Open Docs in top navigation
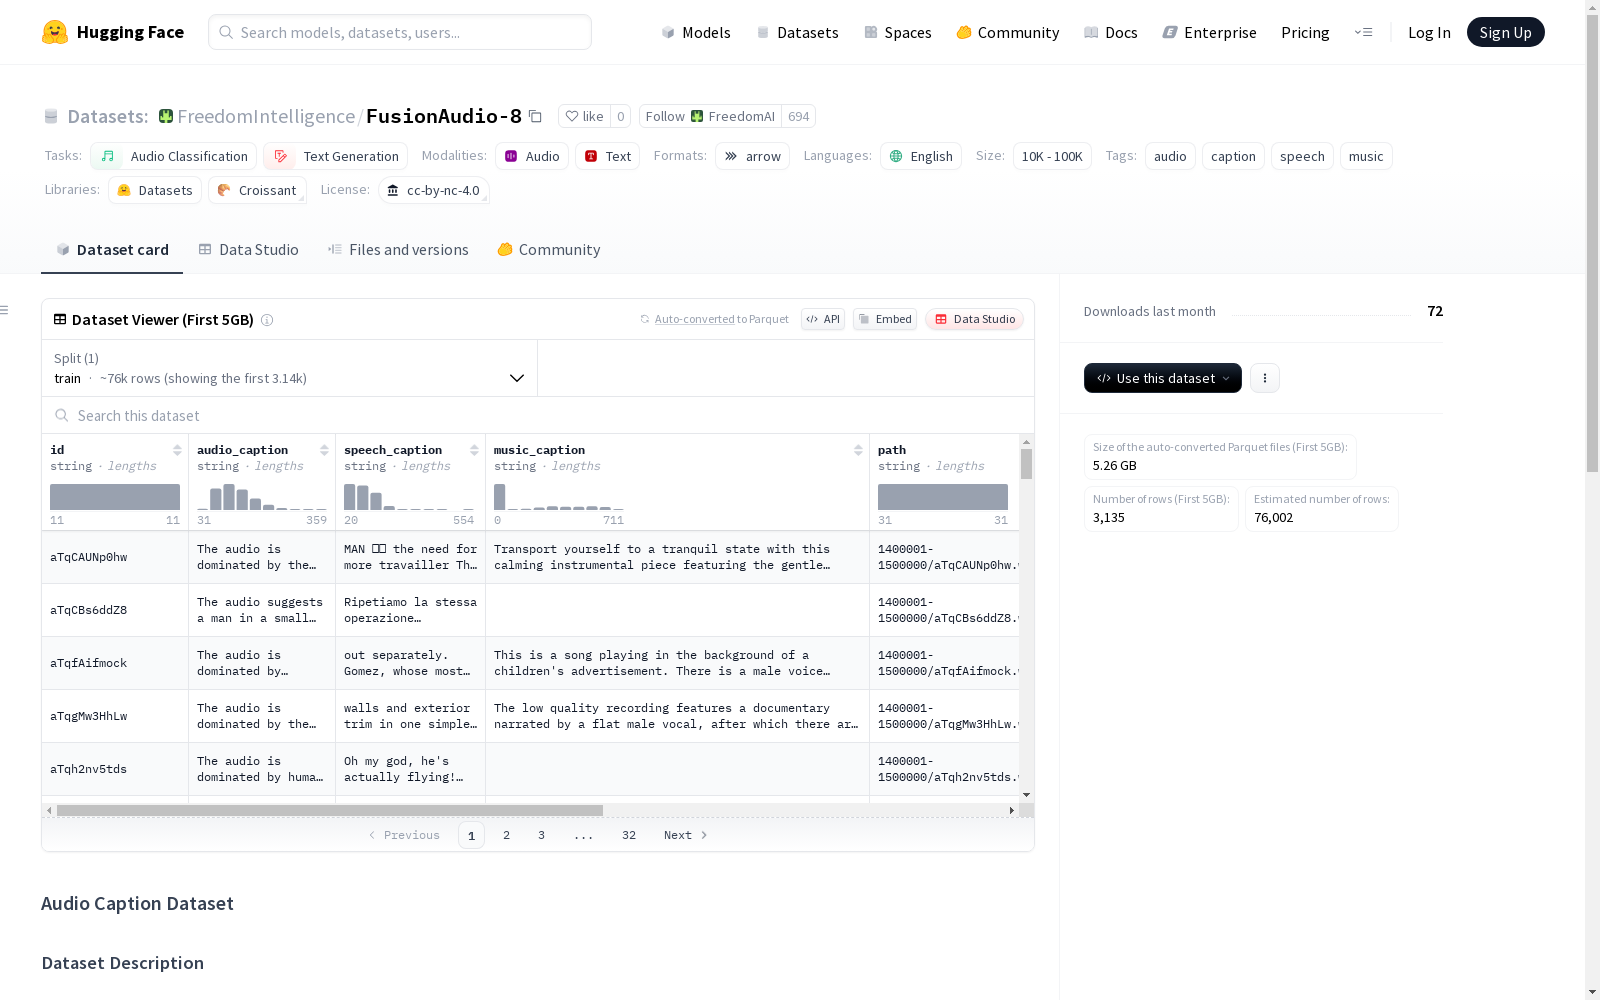This screenshot has width=1600, height=1000. [x=1111, y=32]
